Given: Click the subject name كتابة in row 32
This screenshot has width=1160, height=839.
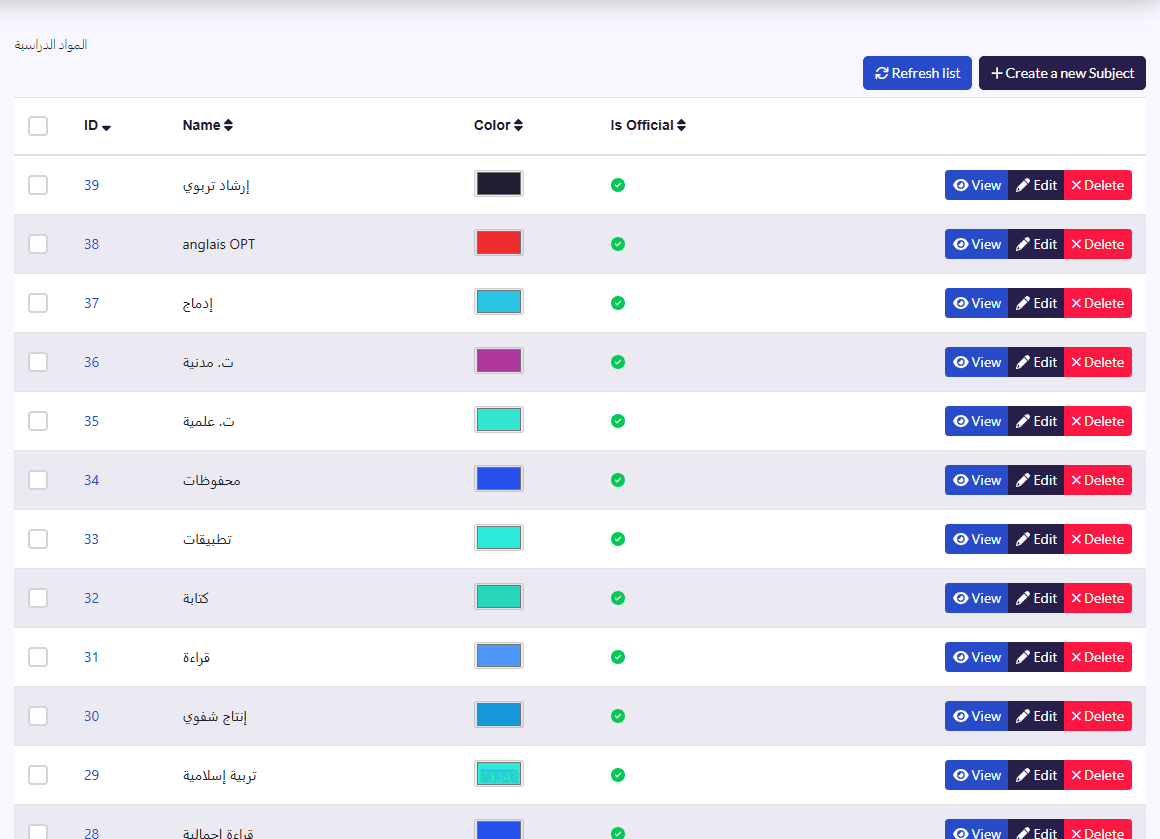Looking at the screenshot, I should [195, 599].
